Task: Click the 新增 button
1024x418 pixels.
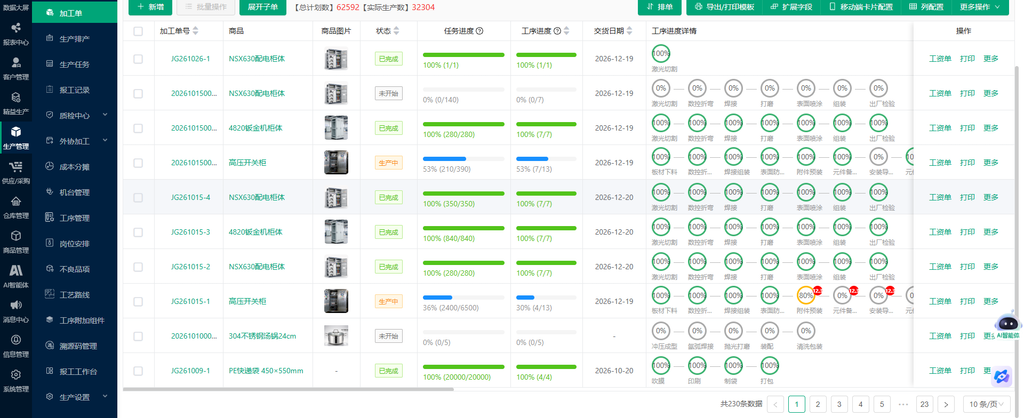Action: 150,7
